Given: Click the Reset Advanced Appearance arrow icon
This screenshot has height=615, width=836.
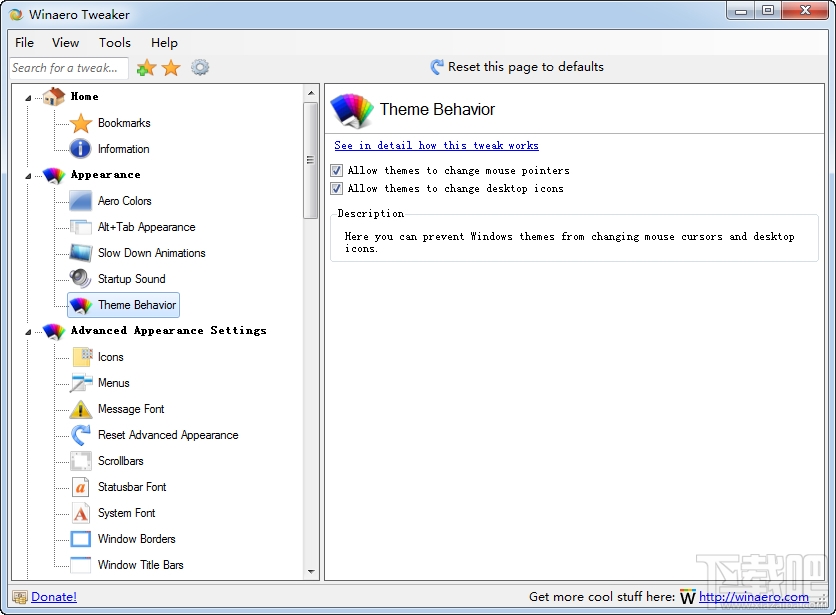Looking at the screenshot, I should click(81, 435).
